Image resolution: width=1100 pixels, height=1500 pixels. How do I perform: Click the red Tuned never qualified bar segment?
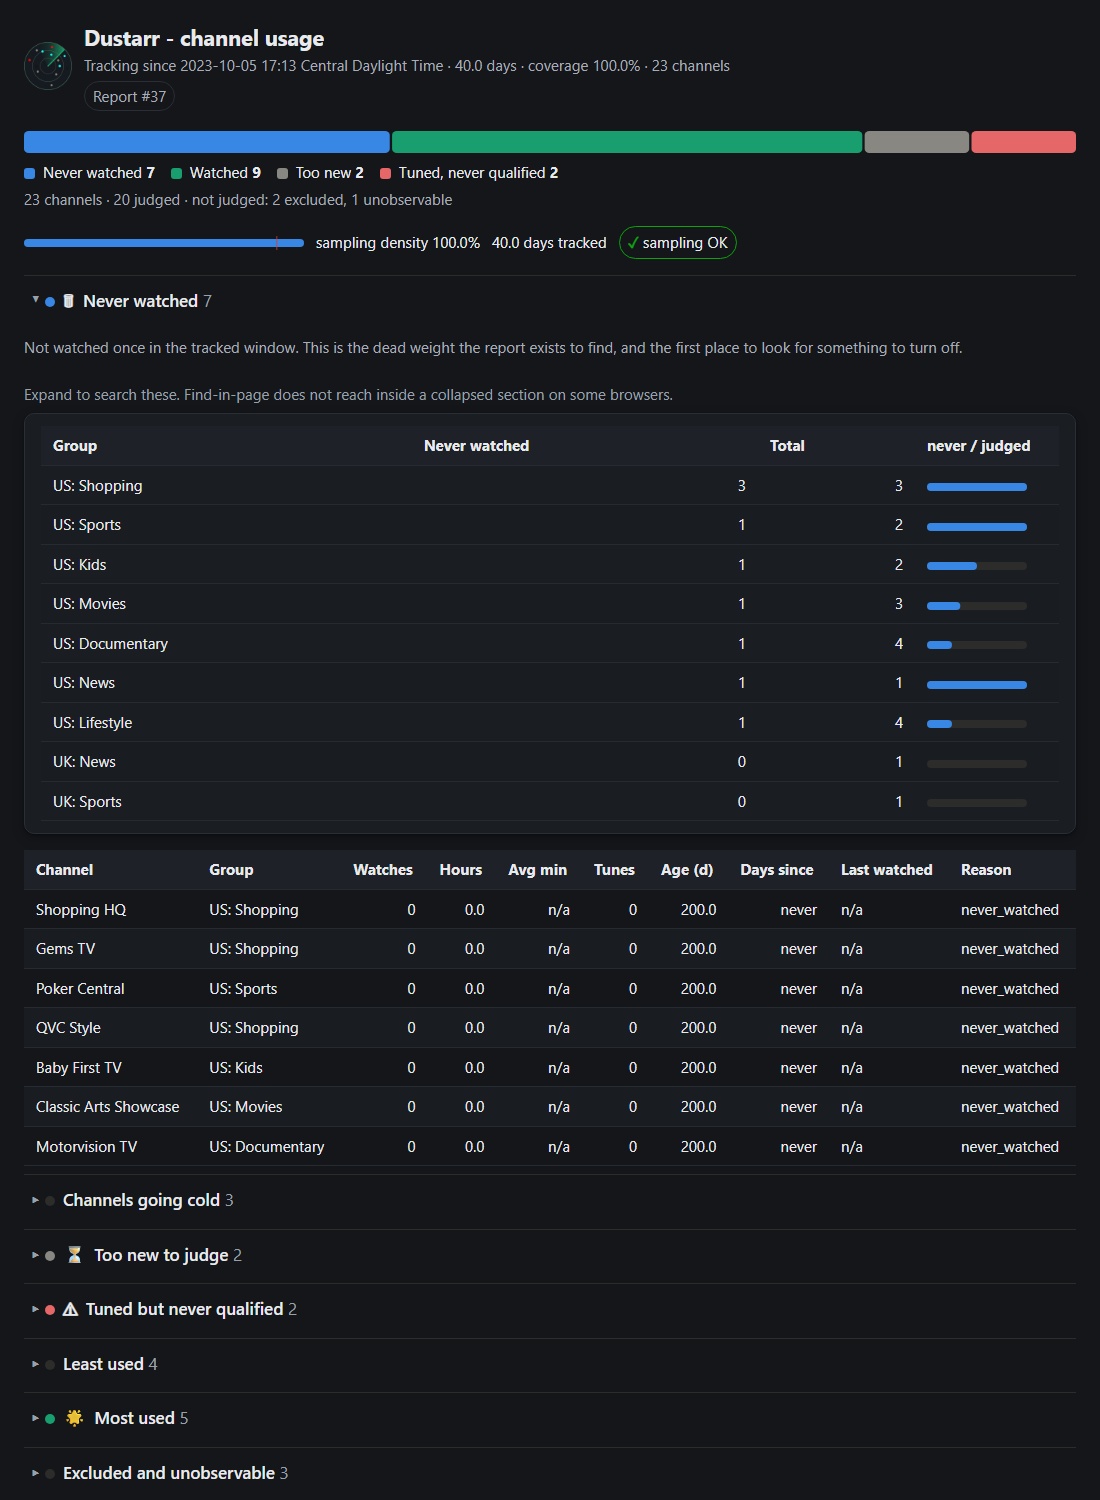point(1024,142)
